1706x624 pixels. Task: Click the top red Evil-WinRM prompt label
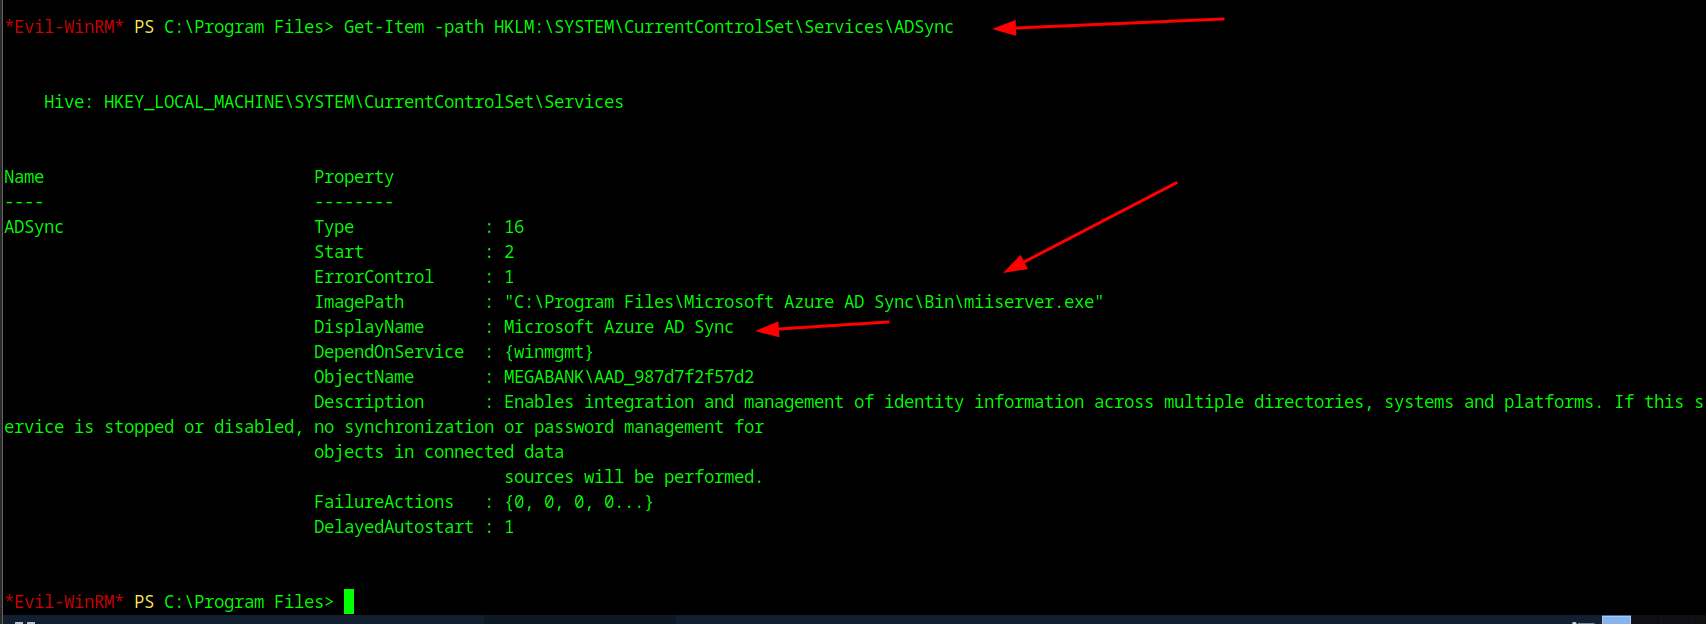(64, 27)
